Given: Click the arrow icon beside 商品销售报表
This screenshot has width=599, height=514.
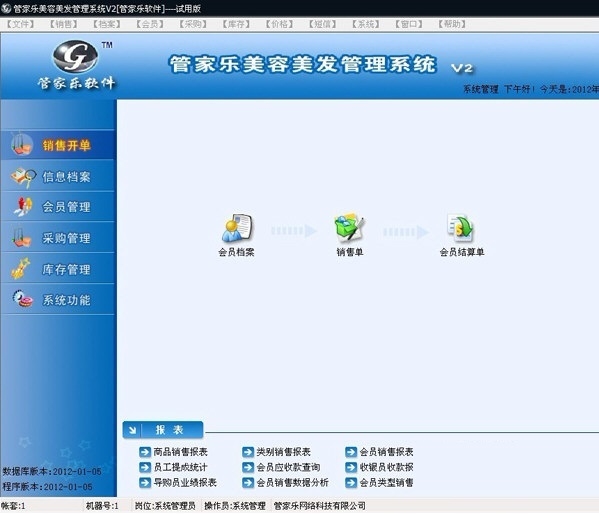Looking at the screenshot, I should pos(145,452).
